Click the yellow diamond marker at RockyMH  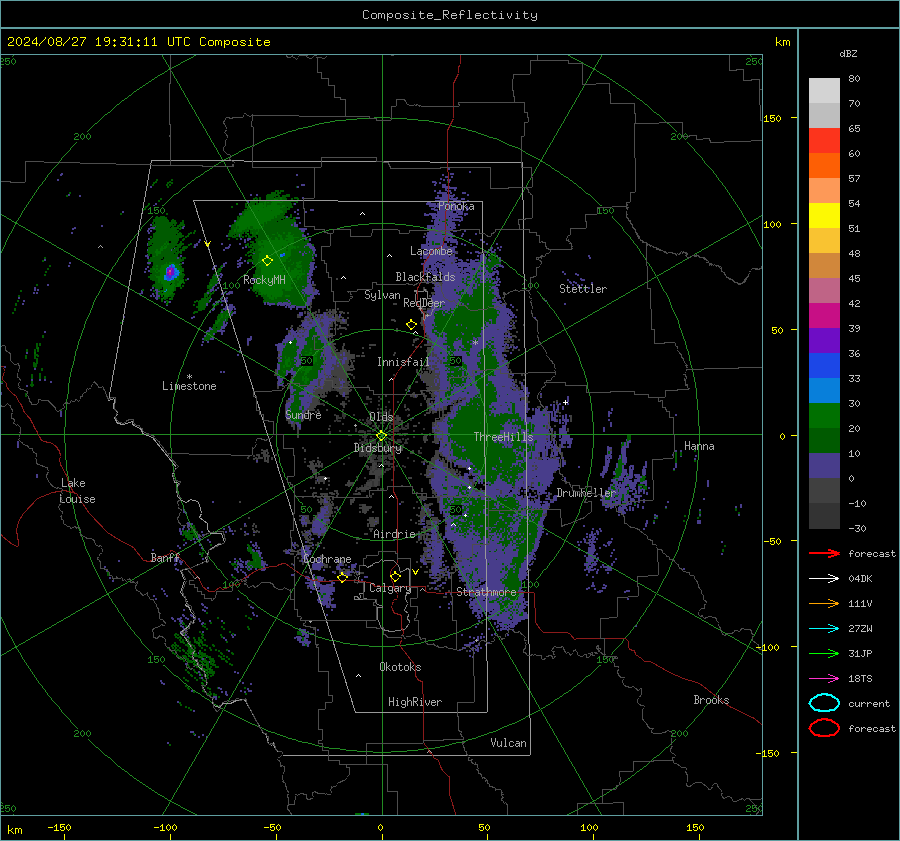click(x=267, y=261)
